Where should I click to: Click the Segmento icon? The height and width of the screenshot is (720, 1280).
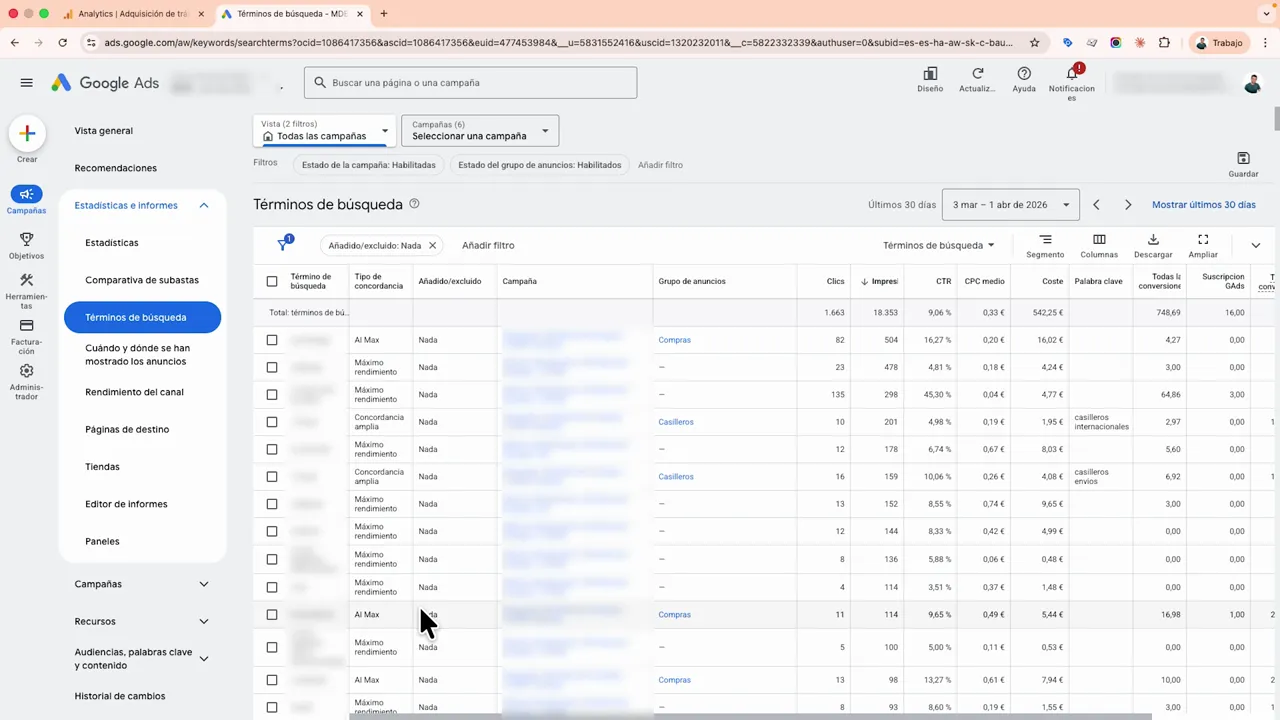coord(1045,240)
